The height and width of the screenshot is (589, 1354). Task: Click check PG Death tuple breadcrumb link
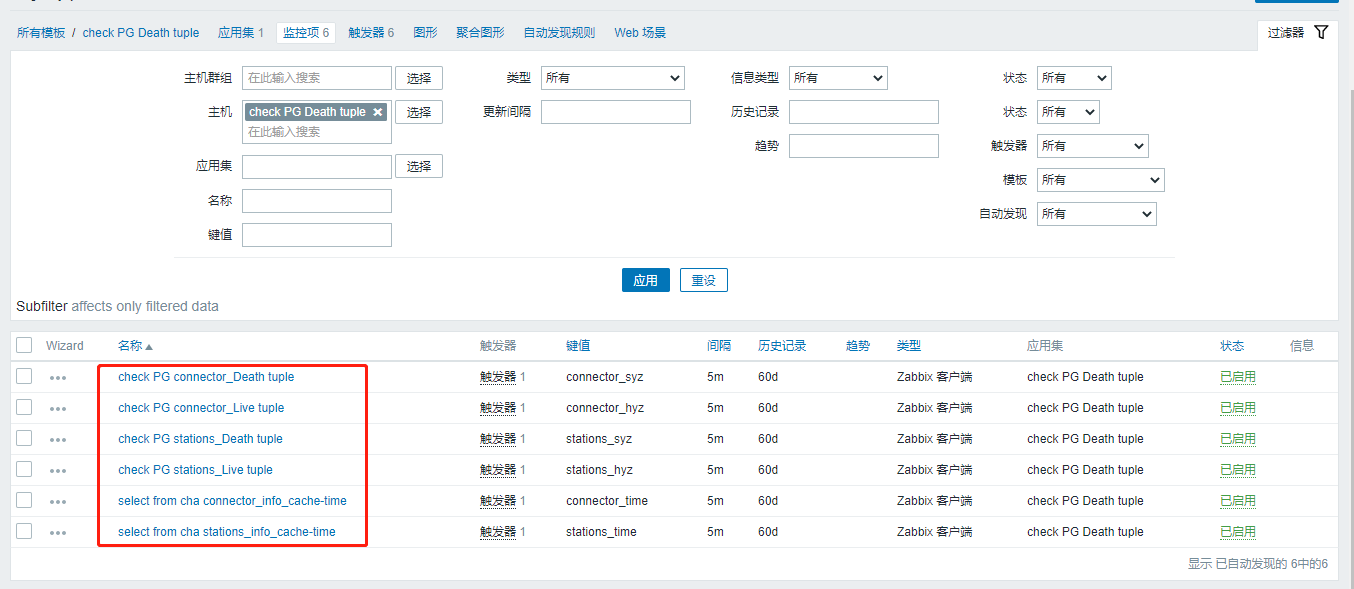(x=141, y=33)
